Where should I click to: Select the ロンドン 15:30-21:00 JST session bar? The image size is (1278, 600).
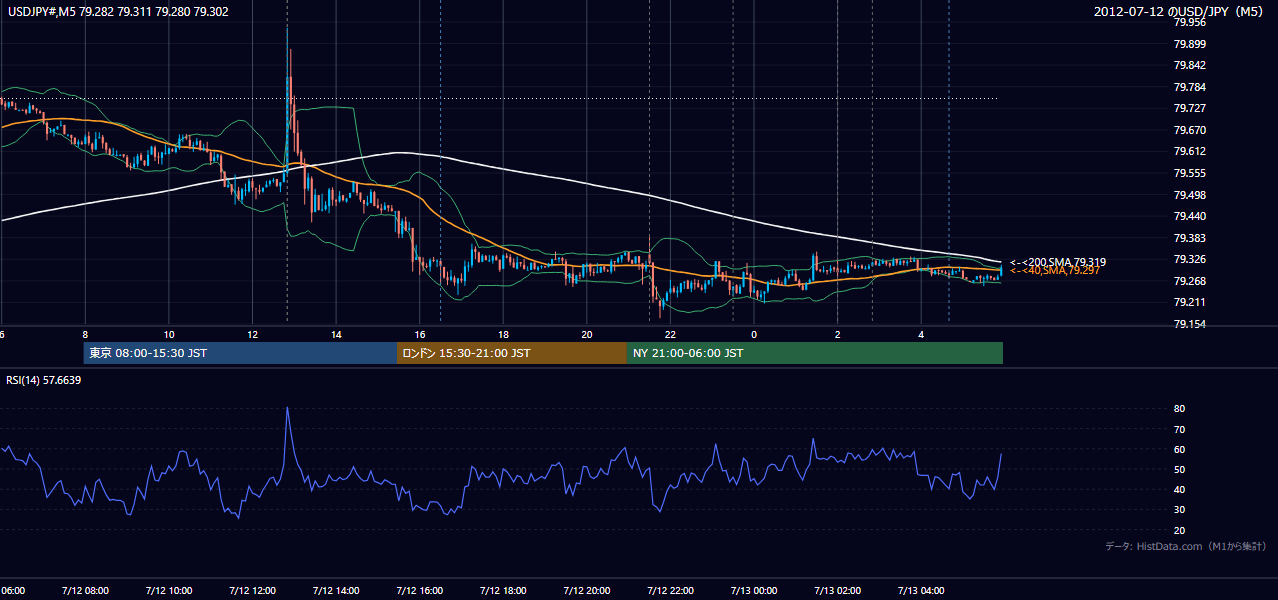point(512,353)
